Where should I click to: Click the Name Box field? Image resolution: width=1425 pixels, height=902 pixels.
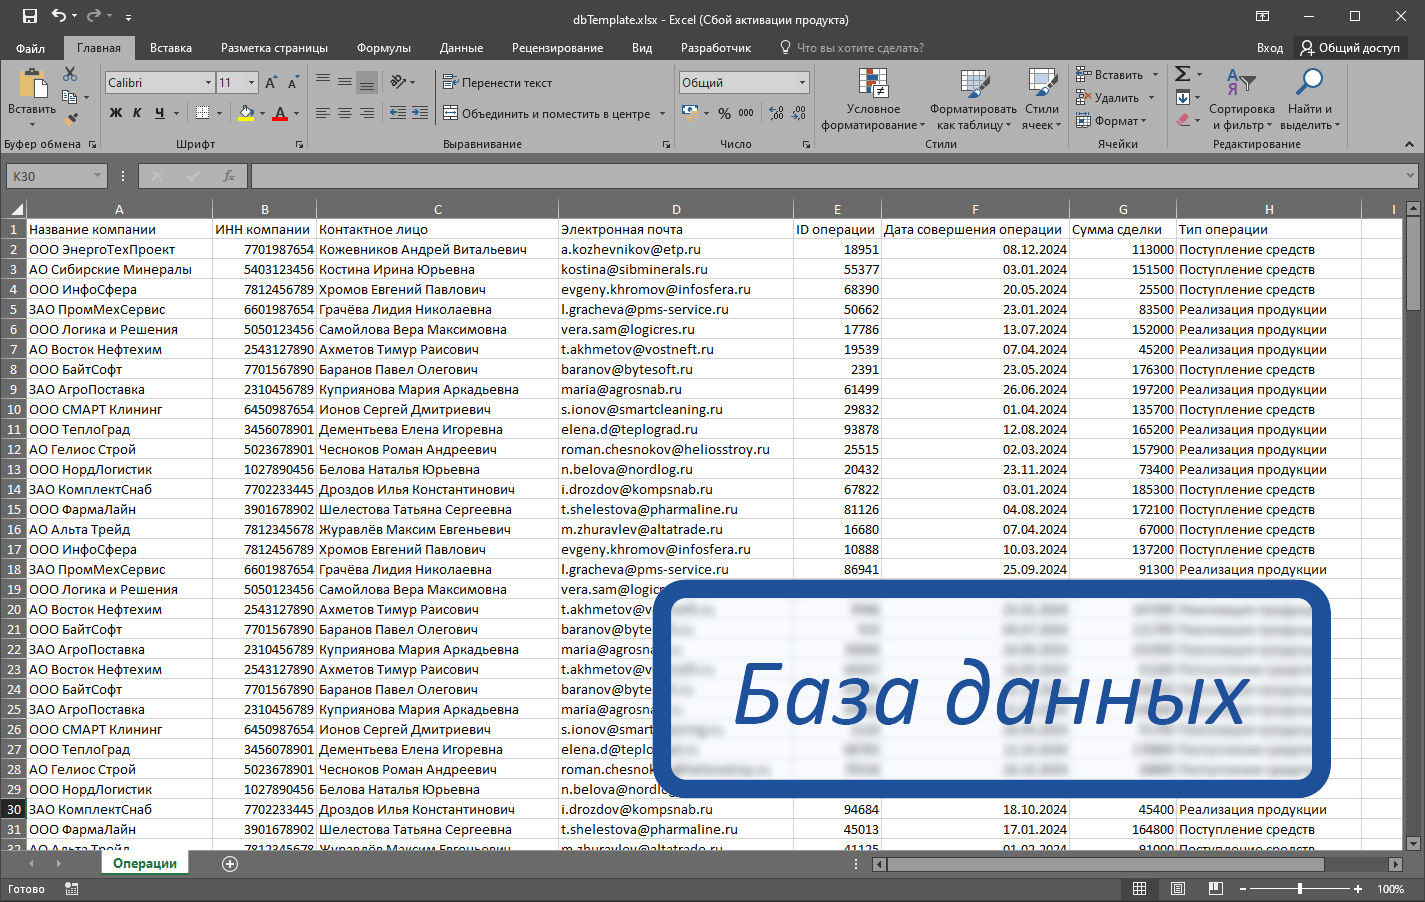(x=50, y=174)
